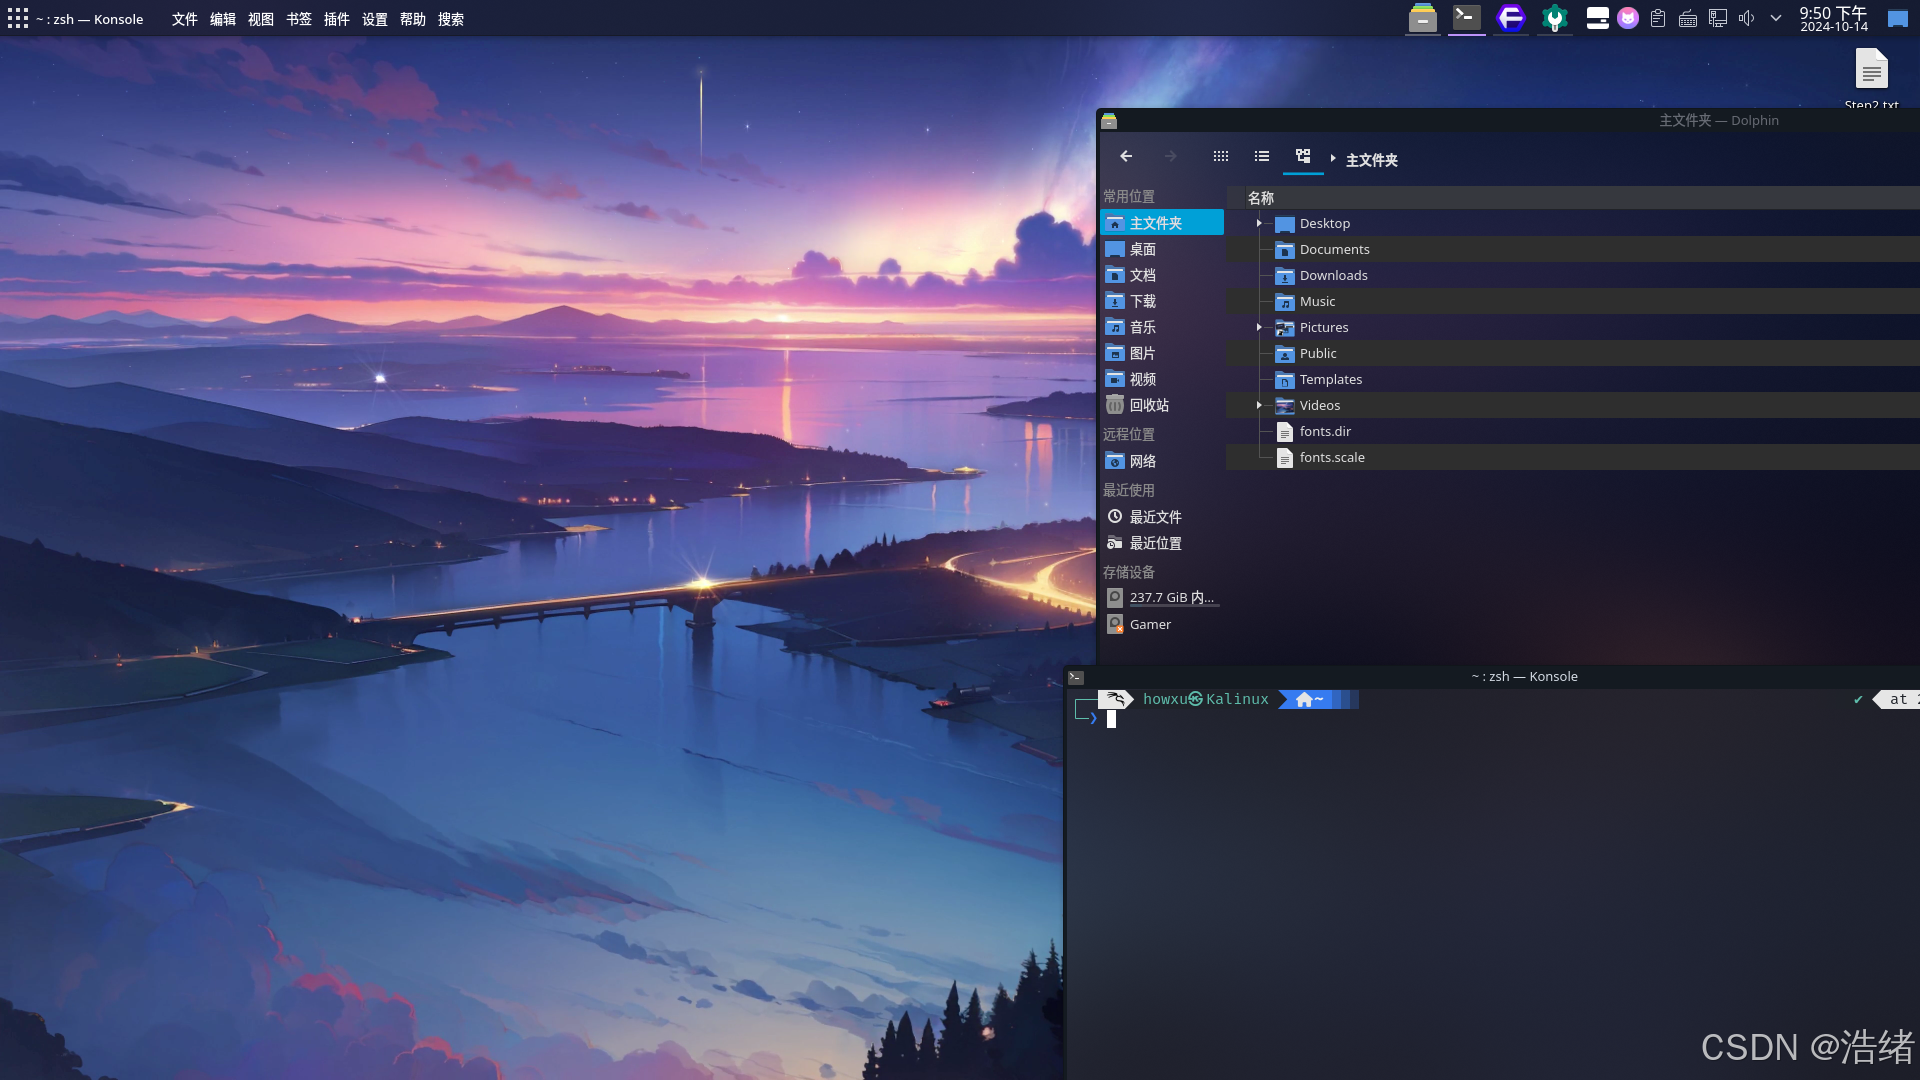Open the purple cat tray icon
The width and height of the screenshot is (1920, 1080).
pyautogui.click(x=1628, y=18)
